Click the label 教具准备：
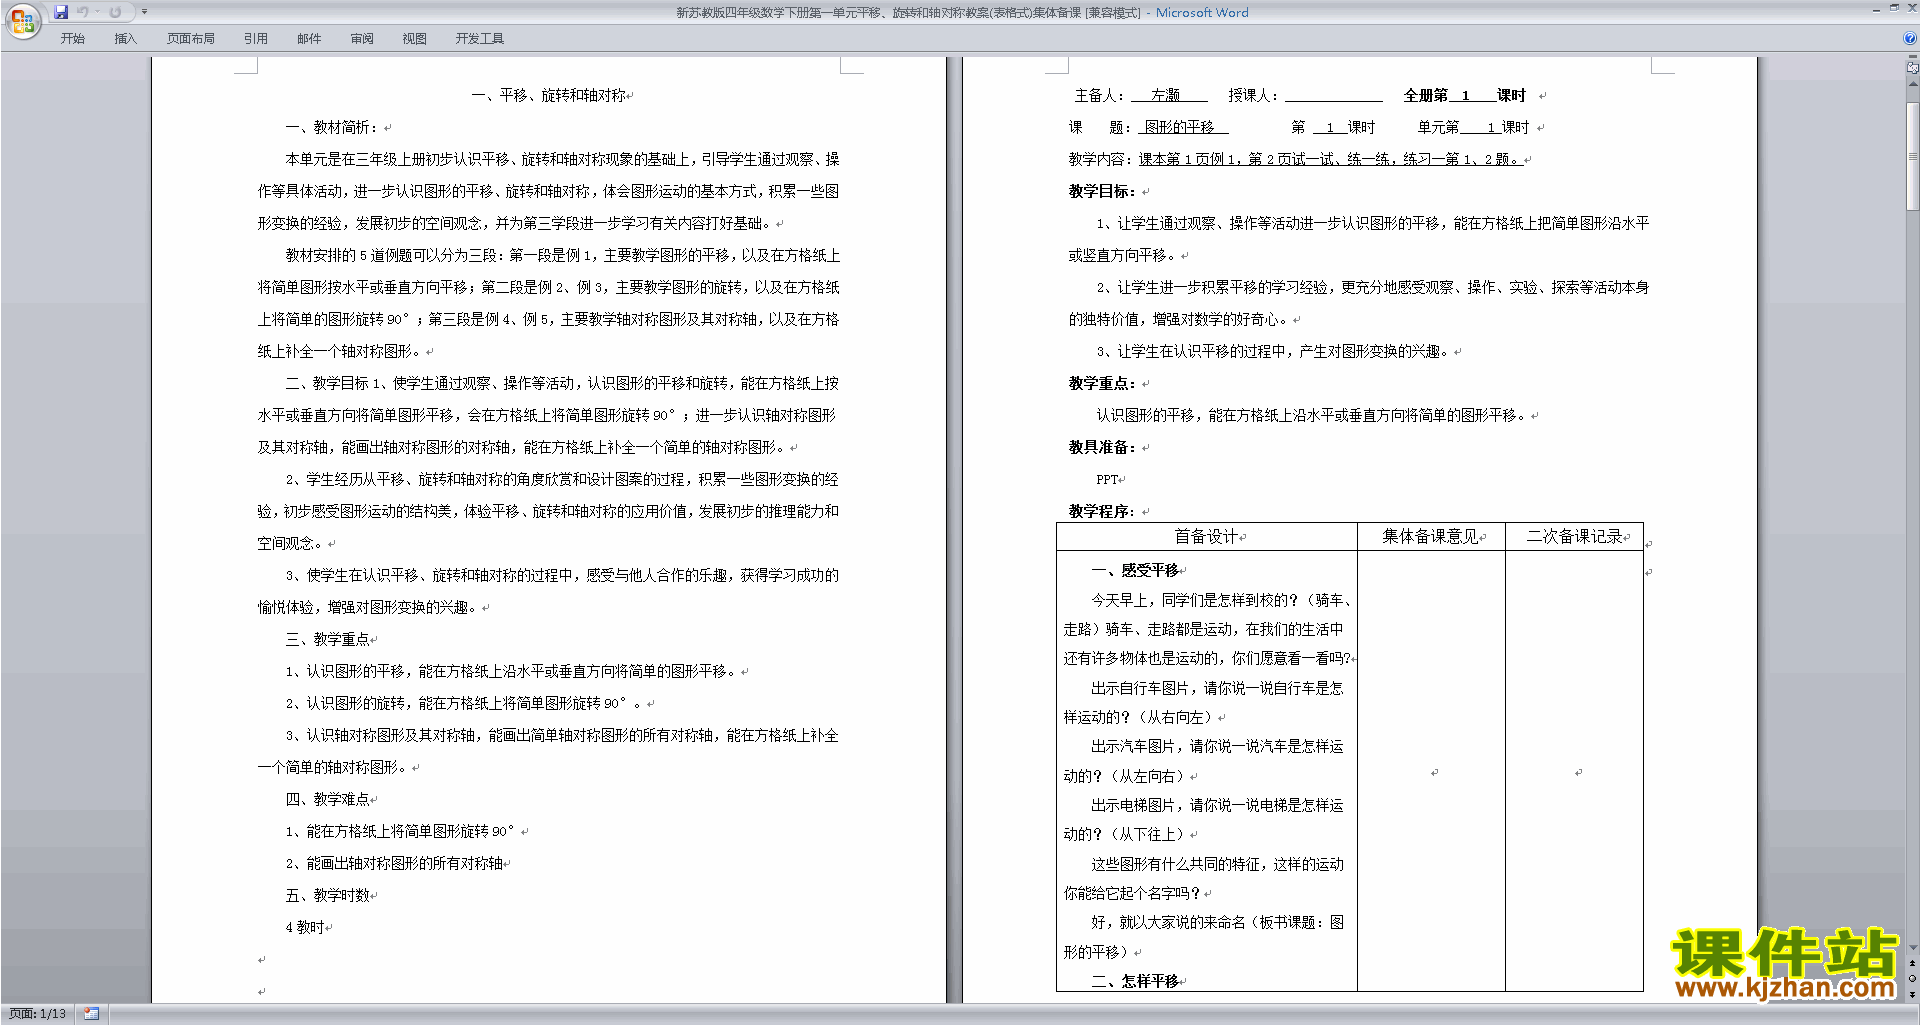The width and height of the screenshot is (1920, 1025). [1102, 447]
